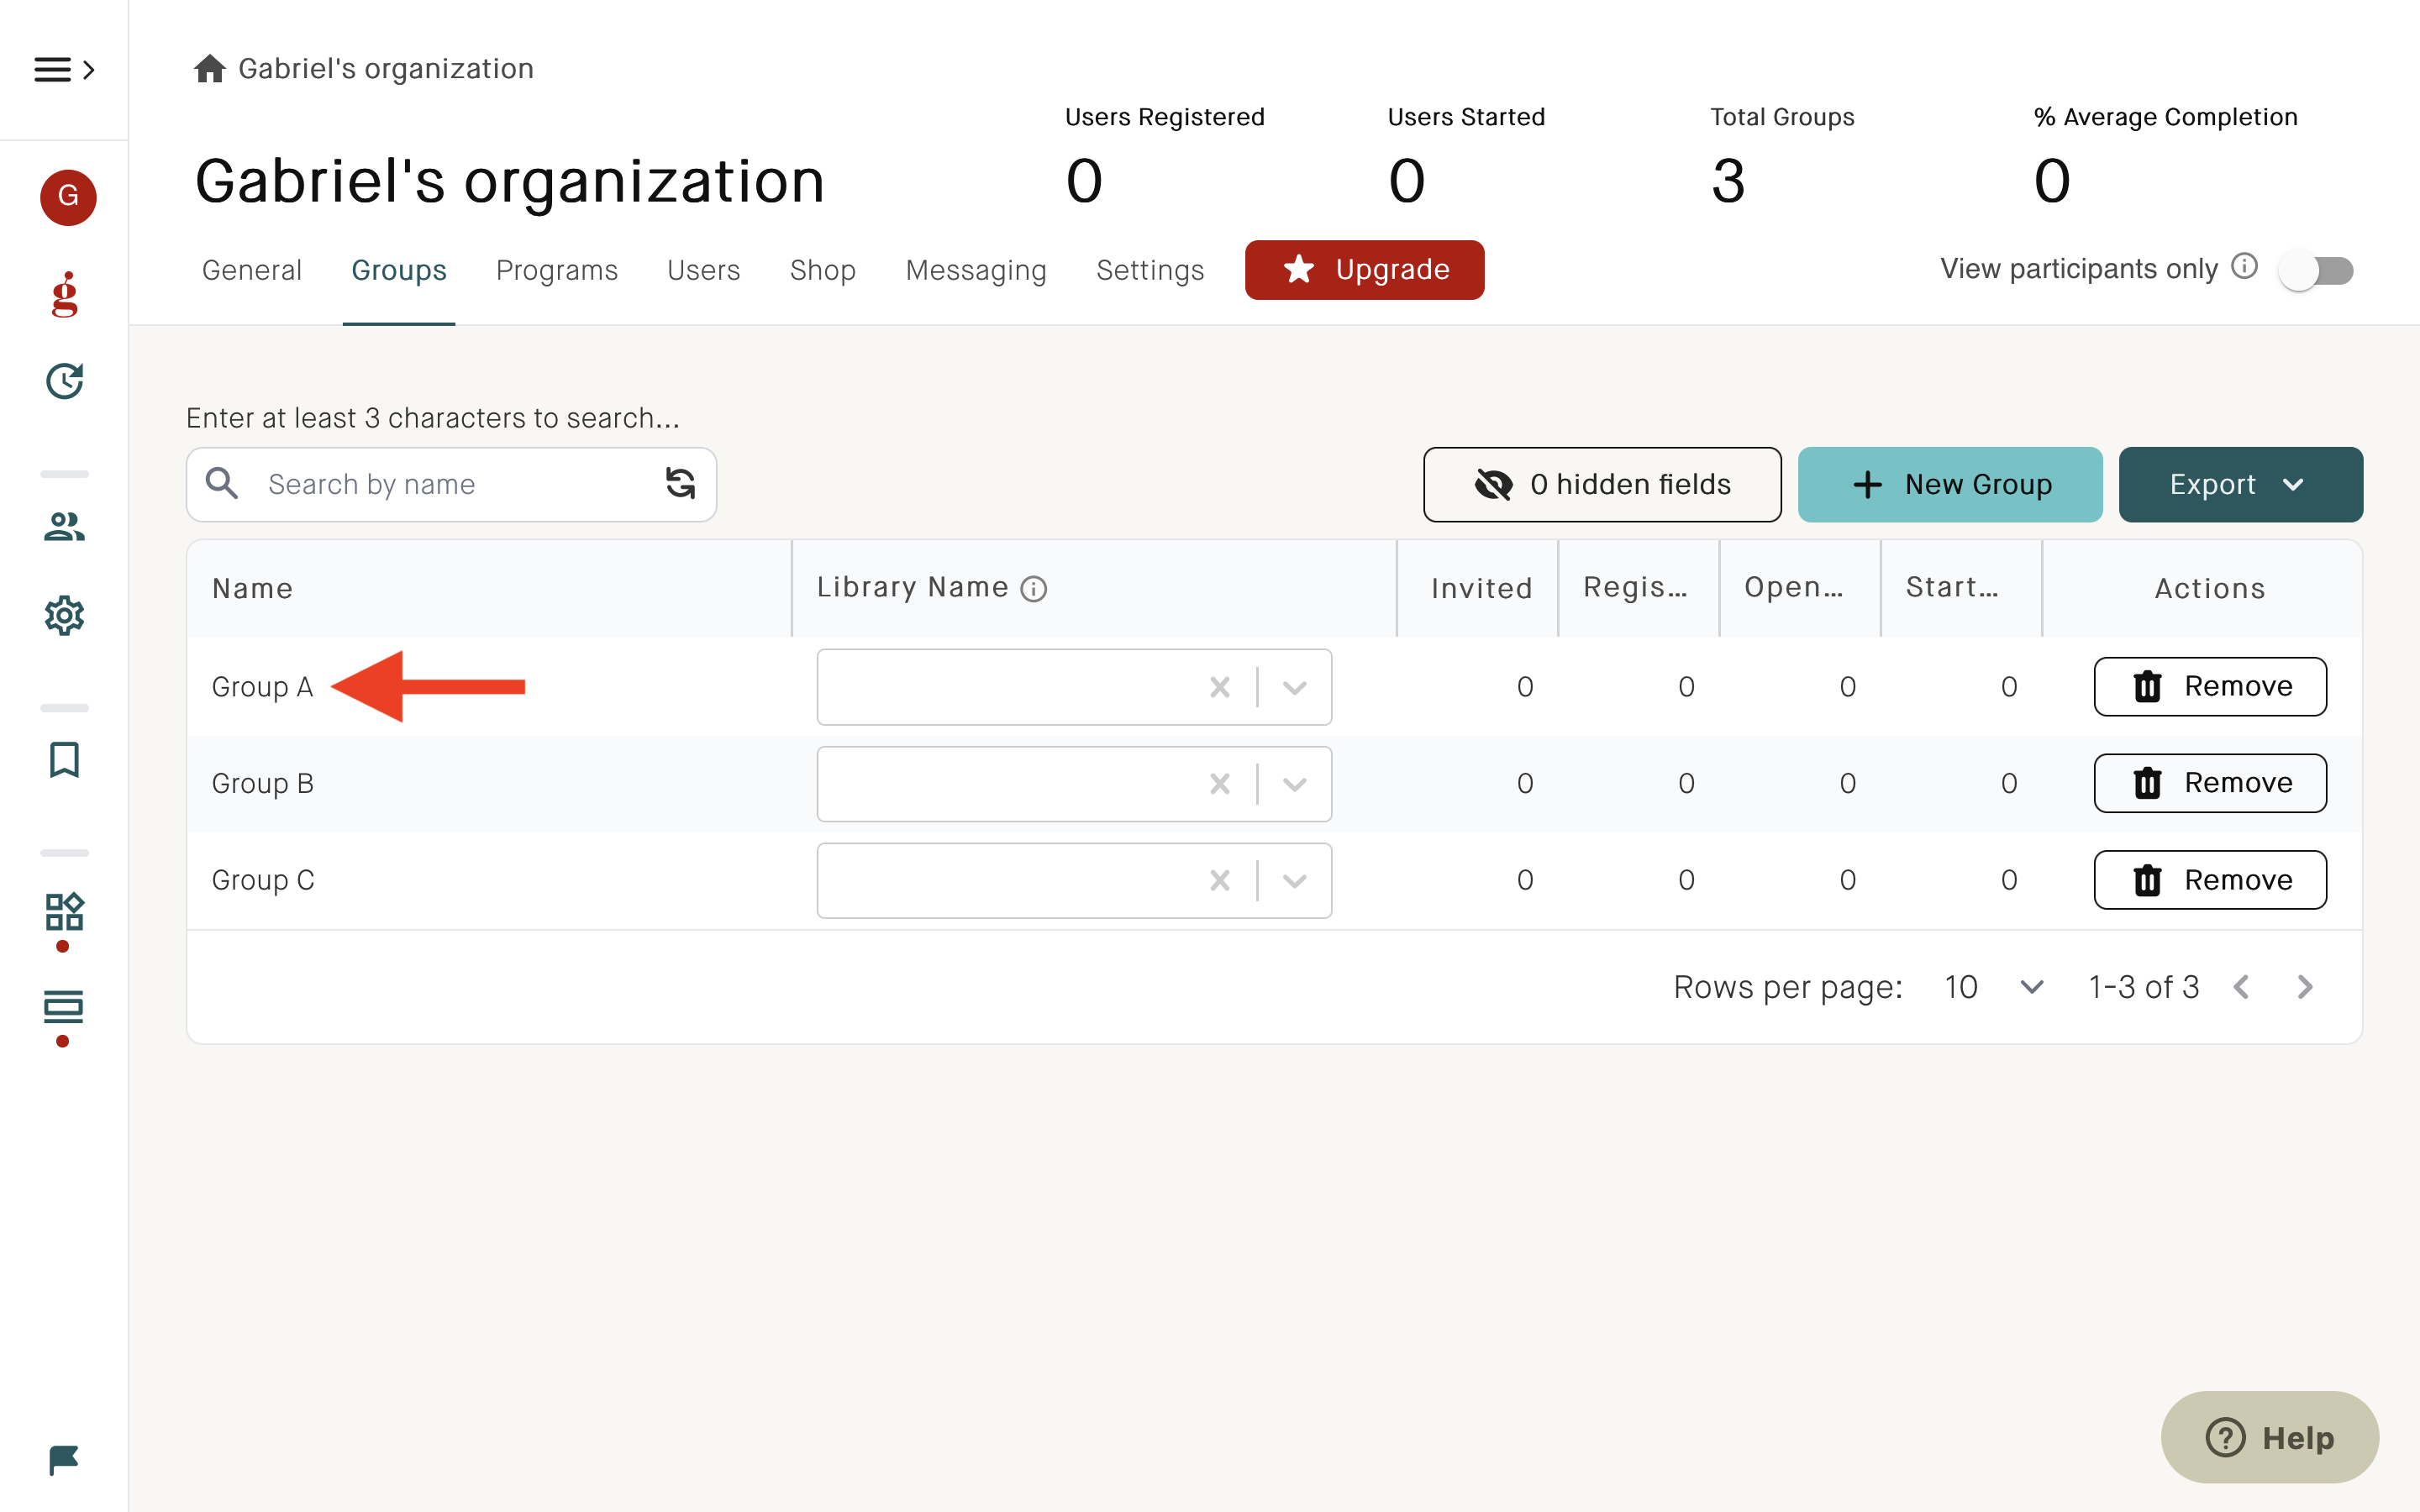
Task: Expand Group B library dropdown
Action: tap(1295, 784)
